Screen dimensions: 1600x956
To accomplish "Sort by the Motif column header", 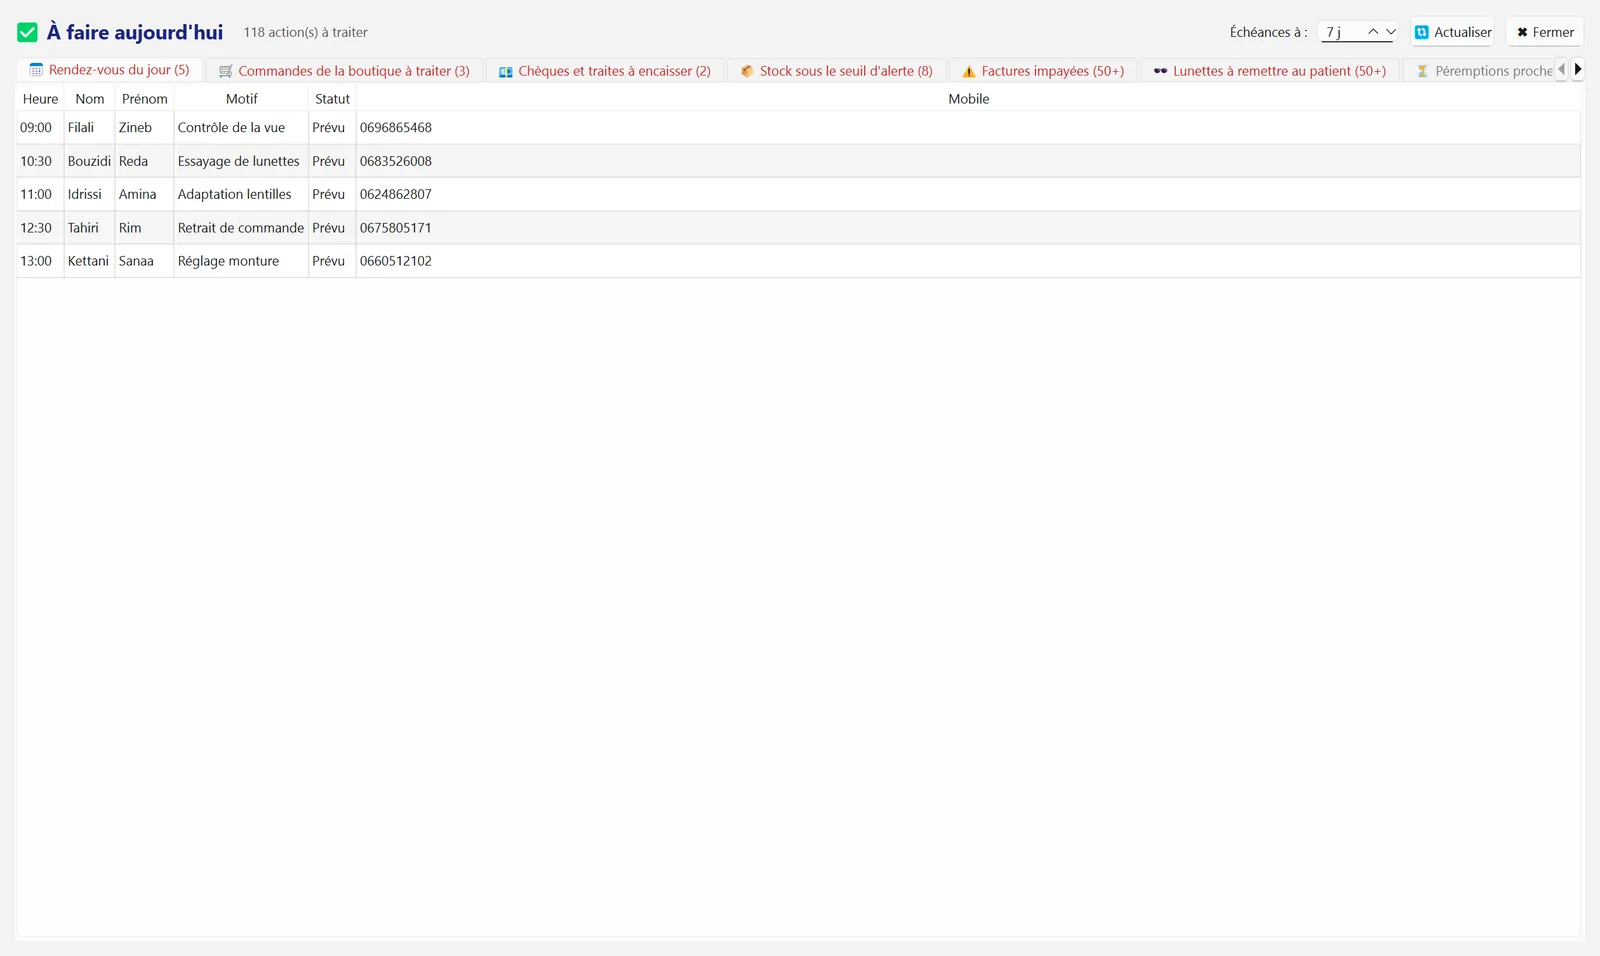I will click(241, 99).
